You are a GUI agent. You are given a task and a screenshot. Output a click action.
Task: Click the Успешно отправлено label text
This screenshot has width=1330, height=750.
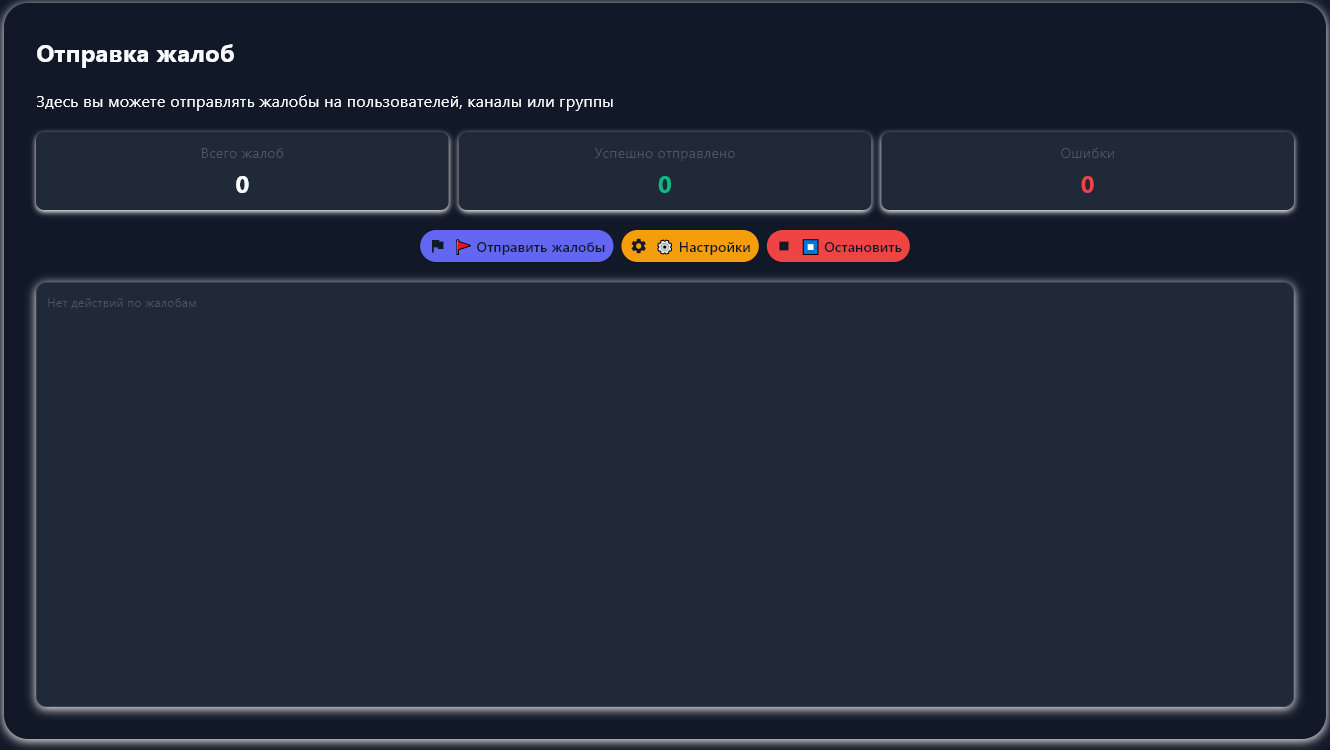click(x=665, y=154)
